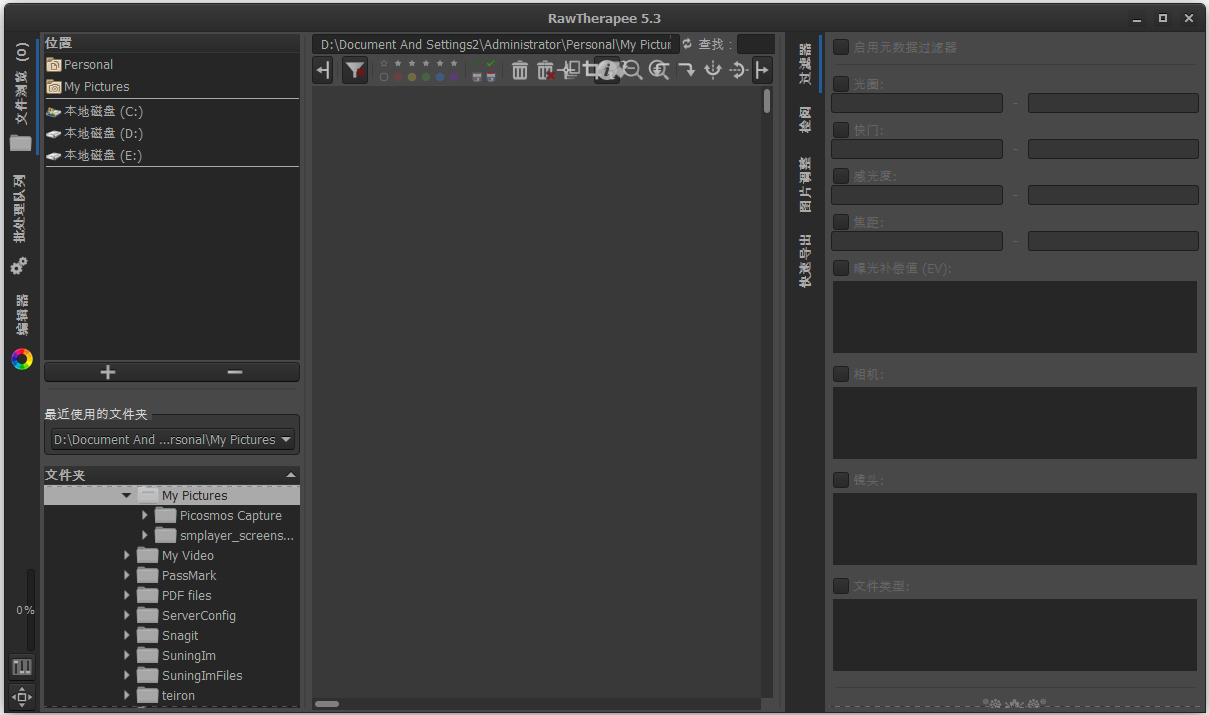Click the clear filters funnel icon

355,70
